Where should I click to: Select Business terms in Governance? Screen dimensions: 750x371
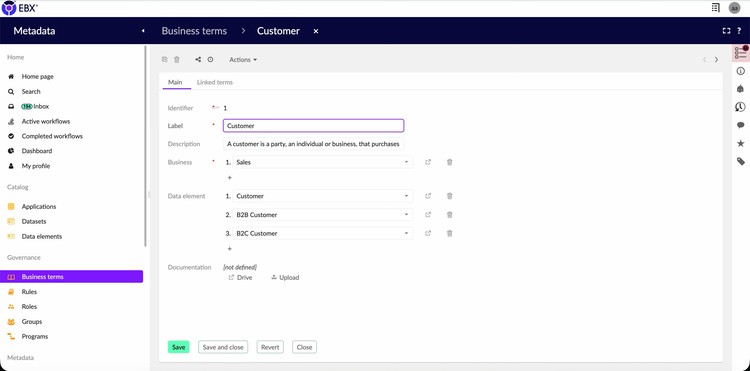72,277
